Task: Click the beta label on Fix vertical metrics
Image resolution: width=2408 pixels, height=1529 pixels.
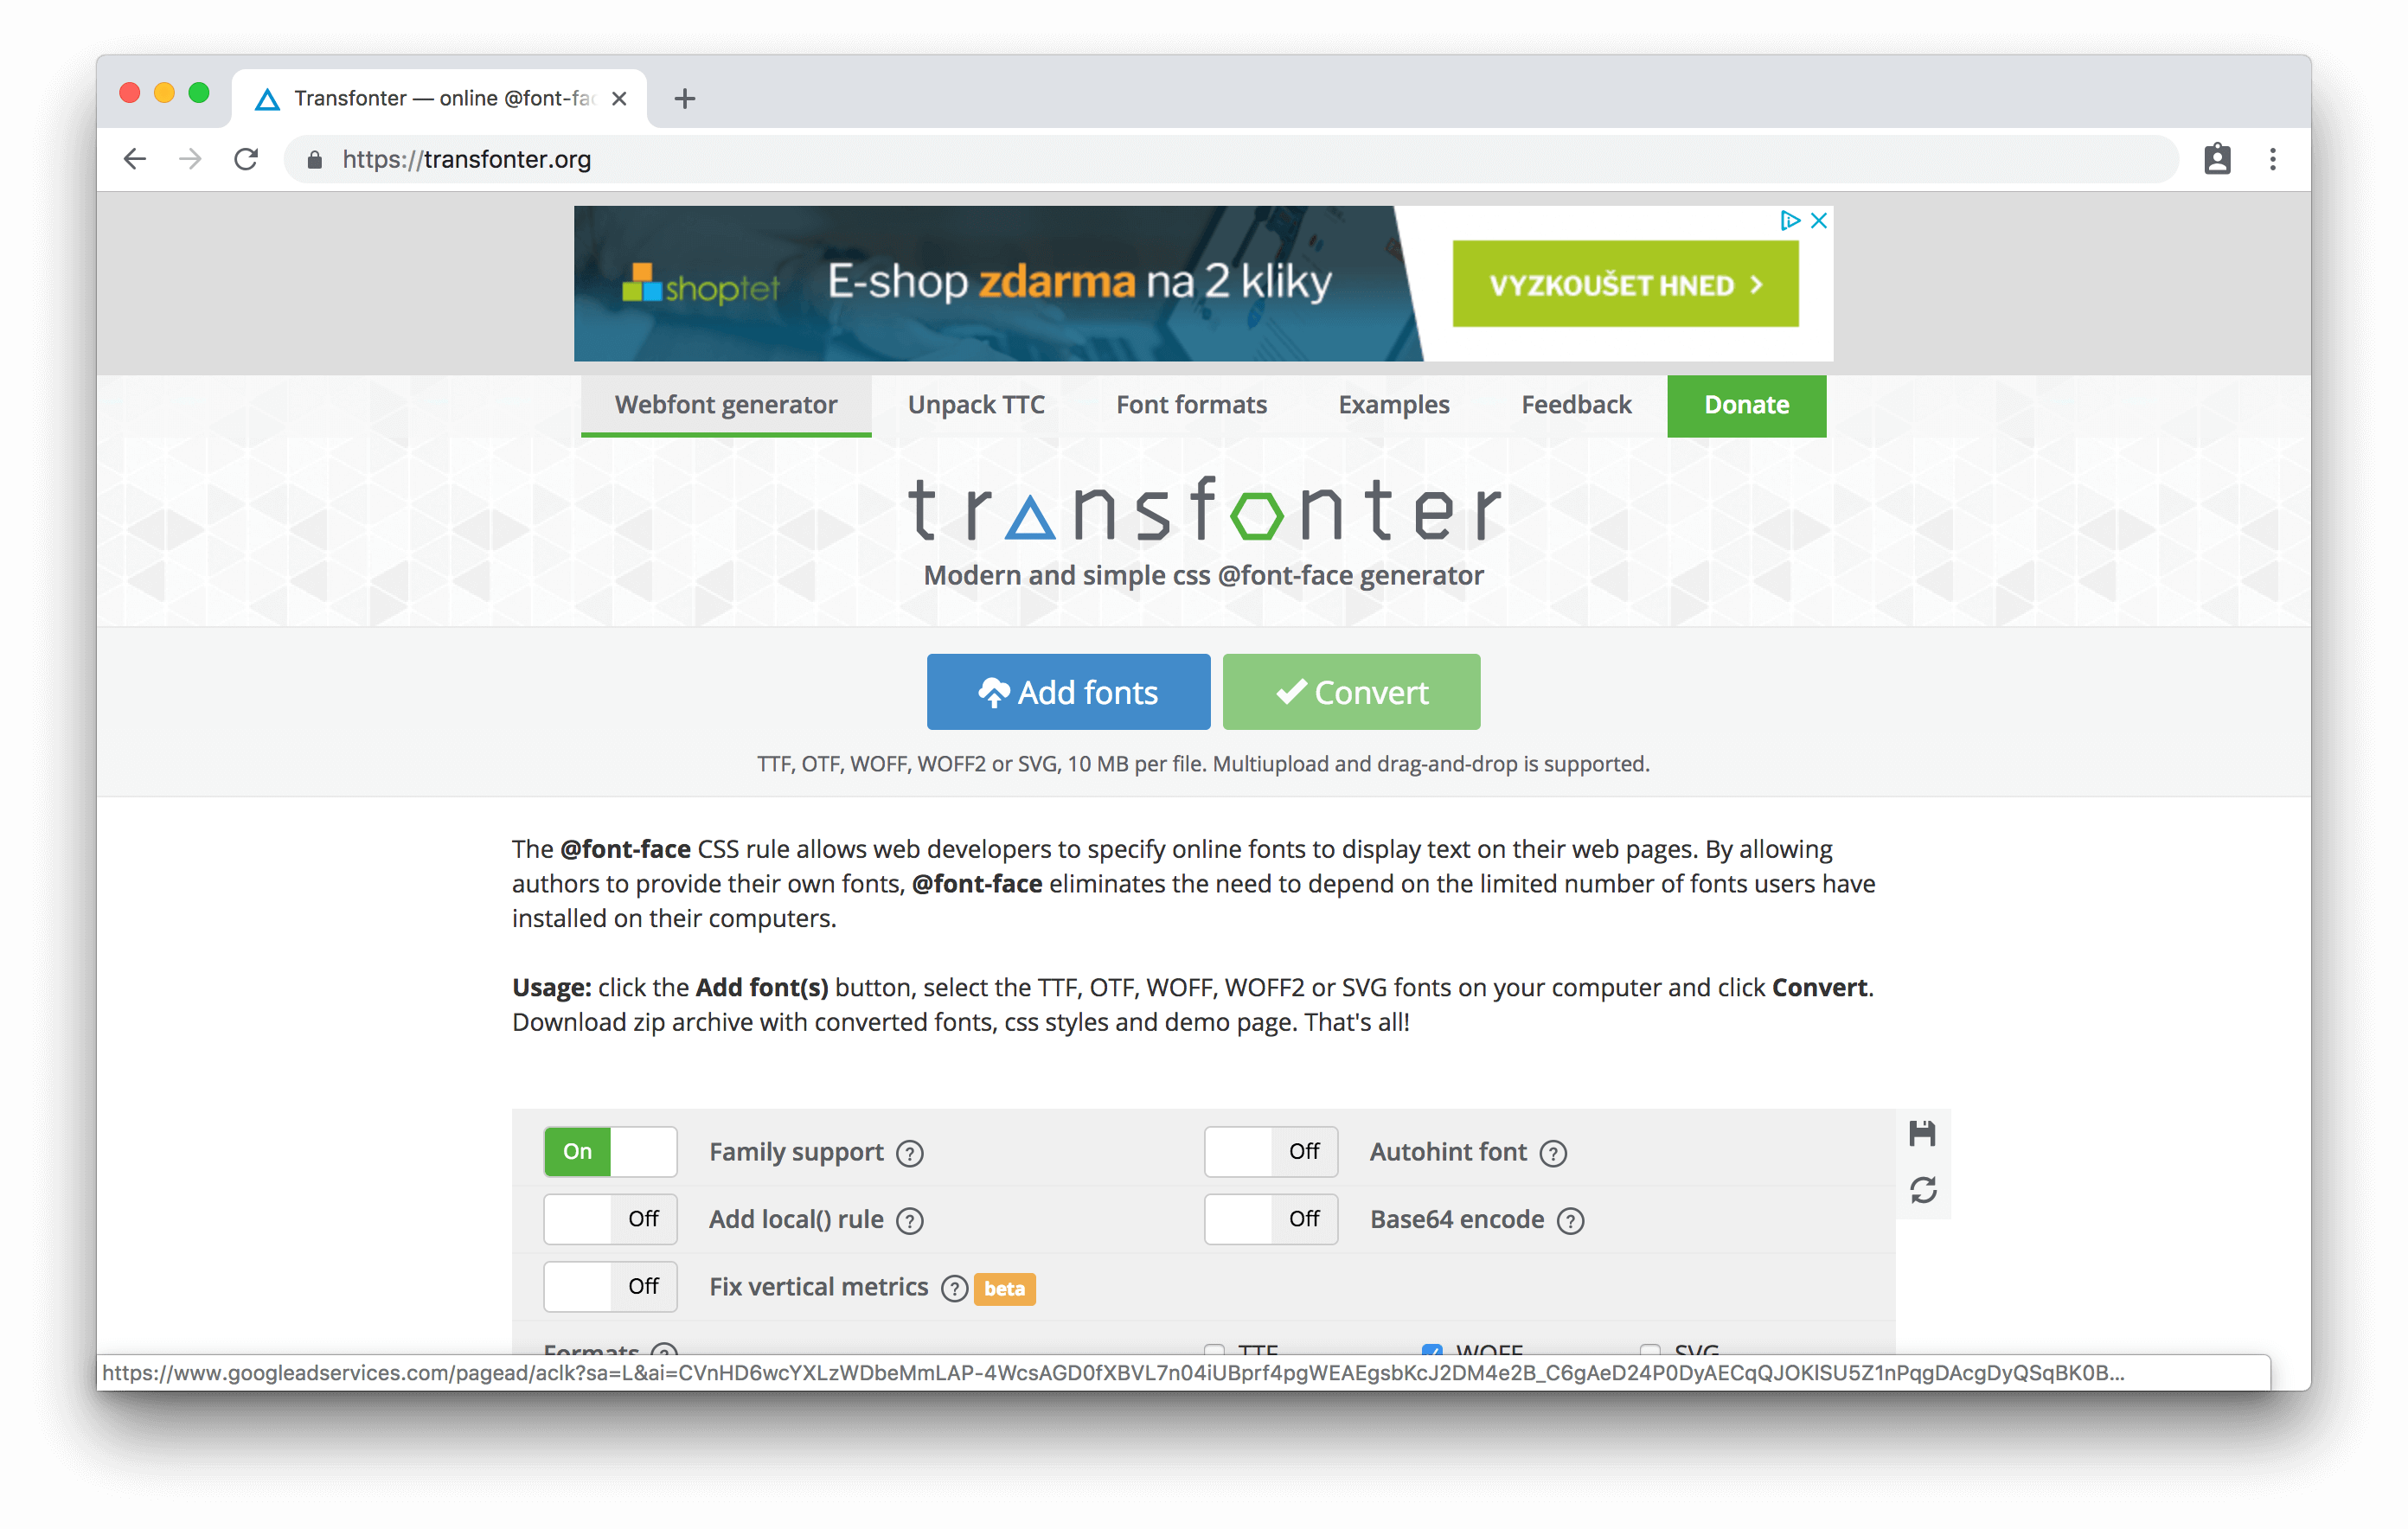Action: (x=1004, y=1287)
